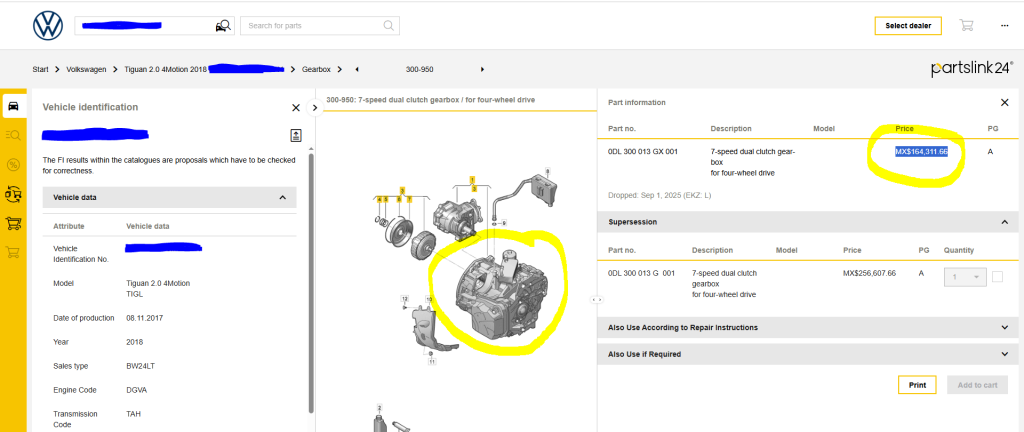Viewport: 1024px width, 432px height.
Task: Click the export icon in Vehicle identification
Action: click(x=296, y=135)
